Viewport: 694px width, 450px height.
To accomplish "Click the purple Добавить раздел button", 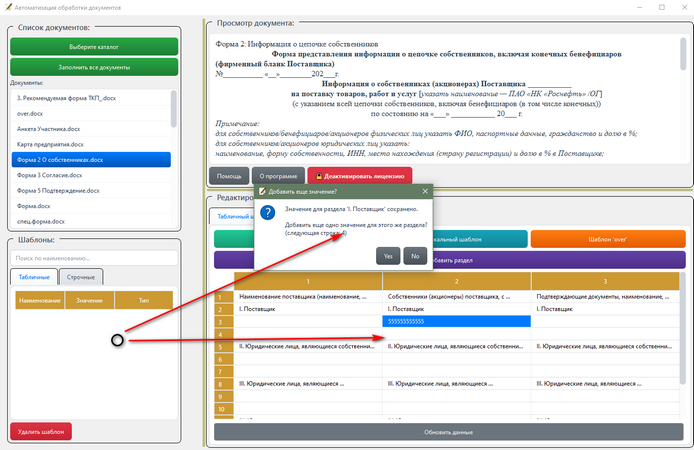I will pyautogui.click(x=559, y=260).
